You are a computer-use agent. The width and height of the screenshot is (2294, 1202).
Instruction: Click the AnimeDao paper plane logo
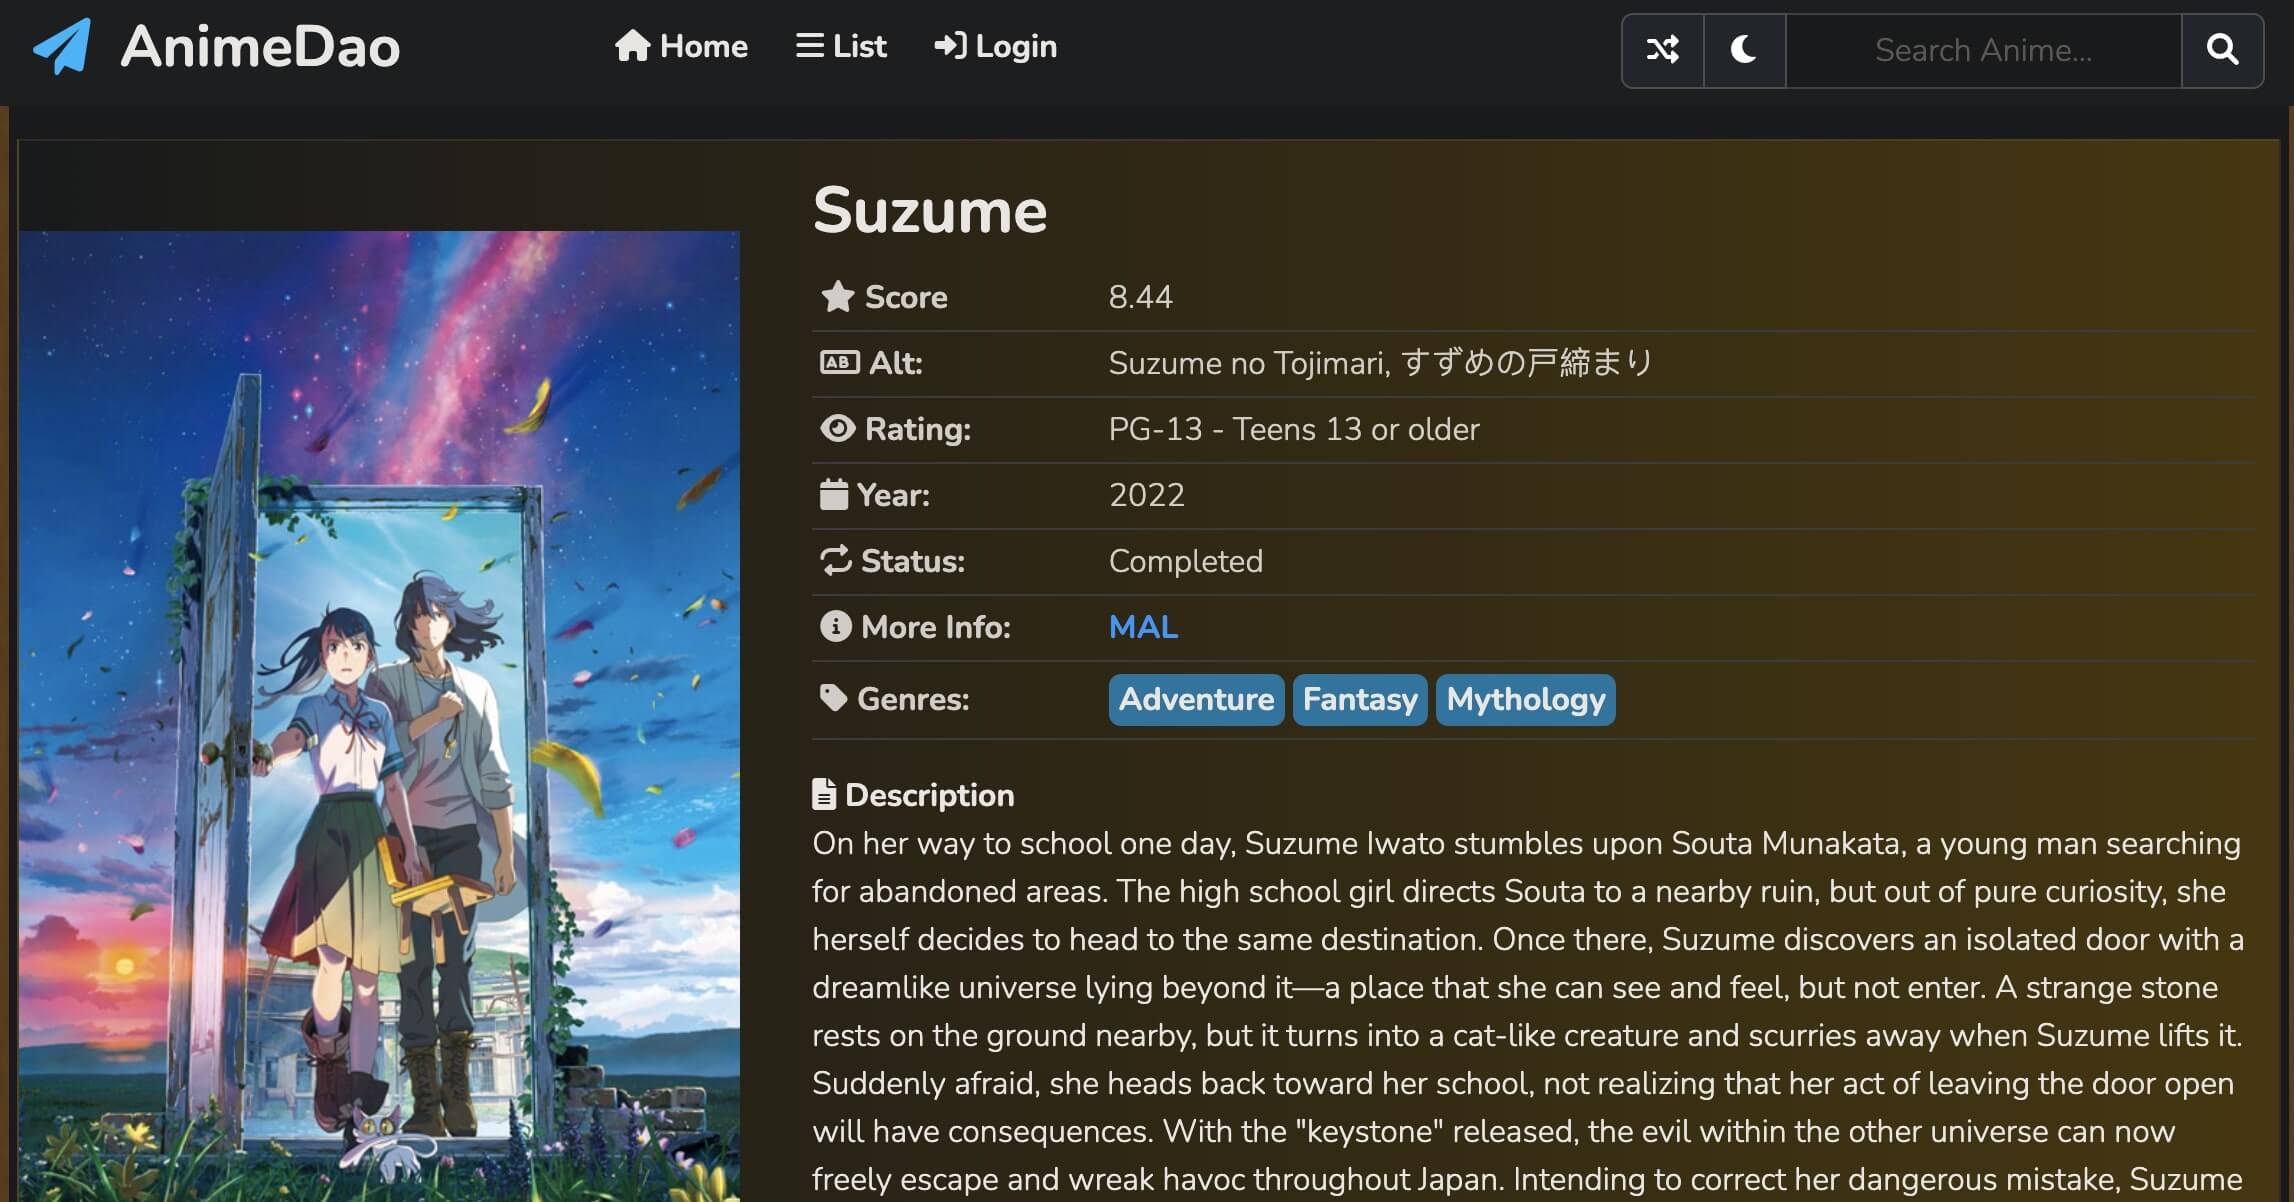coord(62,46)
